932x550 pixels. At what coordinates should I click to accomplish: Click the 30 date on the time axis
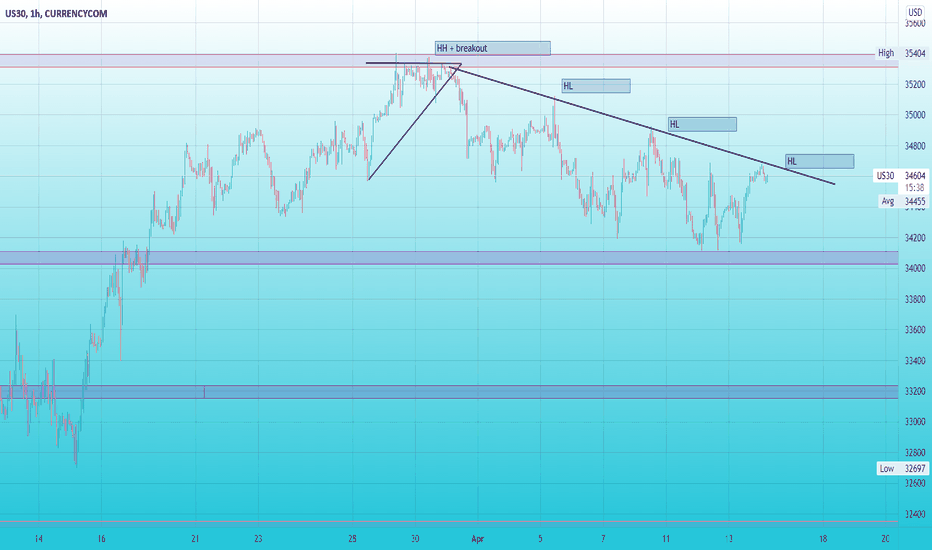pyautogui.click(x=415, y=539)
